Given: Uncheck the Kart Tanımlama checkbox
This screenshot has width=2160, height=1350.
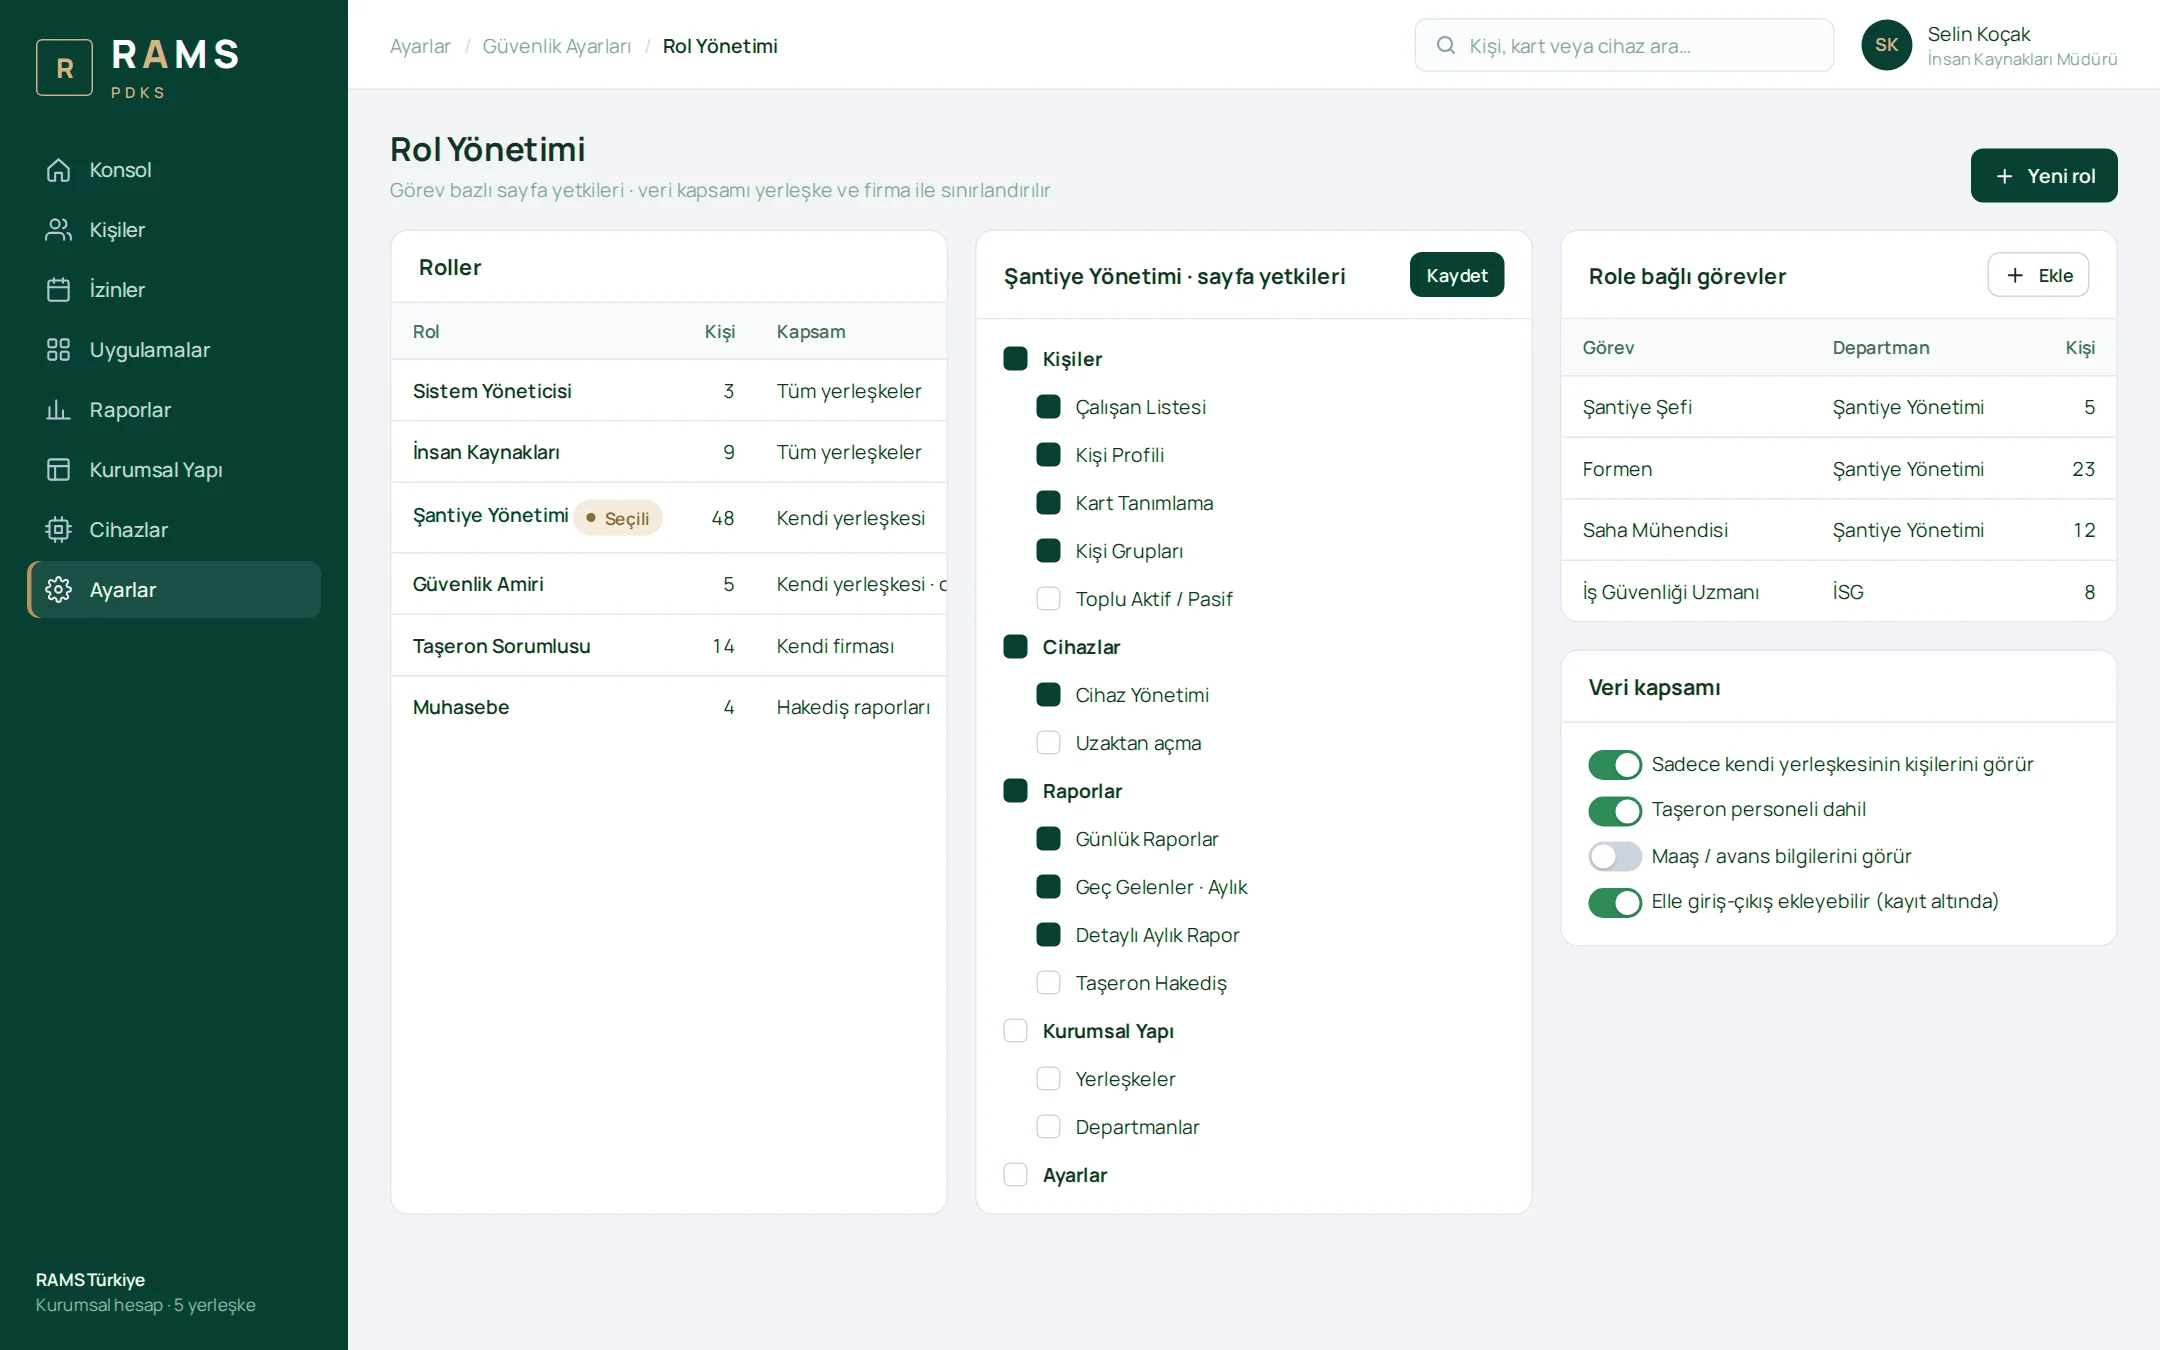Looking at the screenshot, I should point(1048,503).
